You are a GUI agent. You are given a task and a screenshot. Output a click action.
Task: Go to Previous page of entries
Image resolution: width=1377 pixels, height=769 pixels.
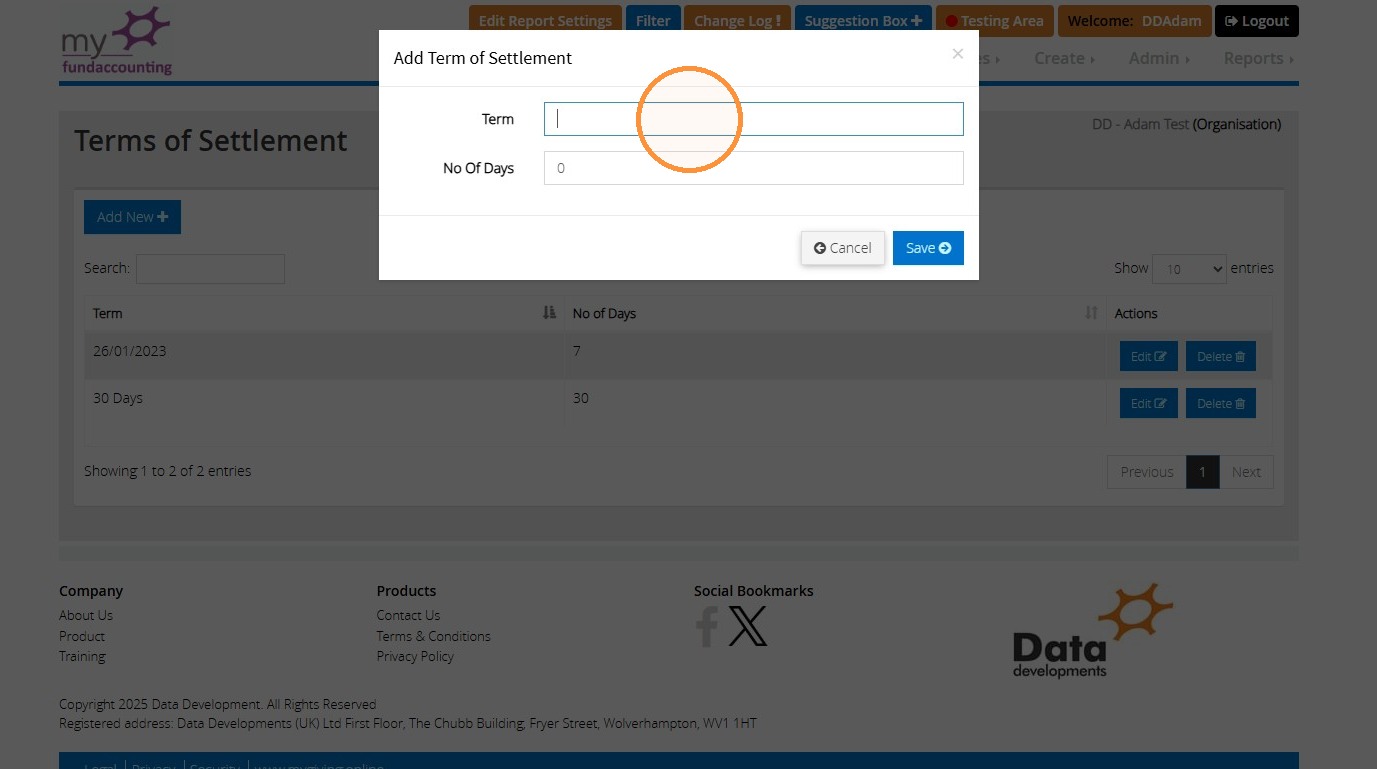coord(1147,472)
